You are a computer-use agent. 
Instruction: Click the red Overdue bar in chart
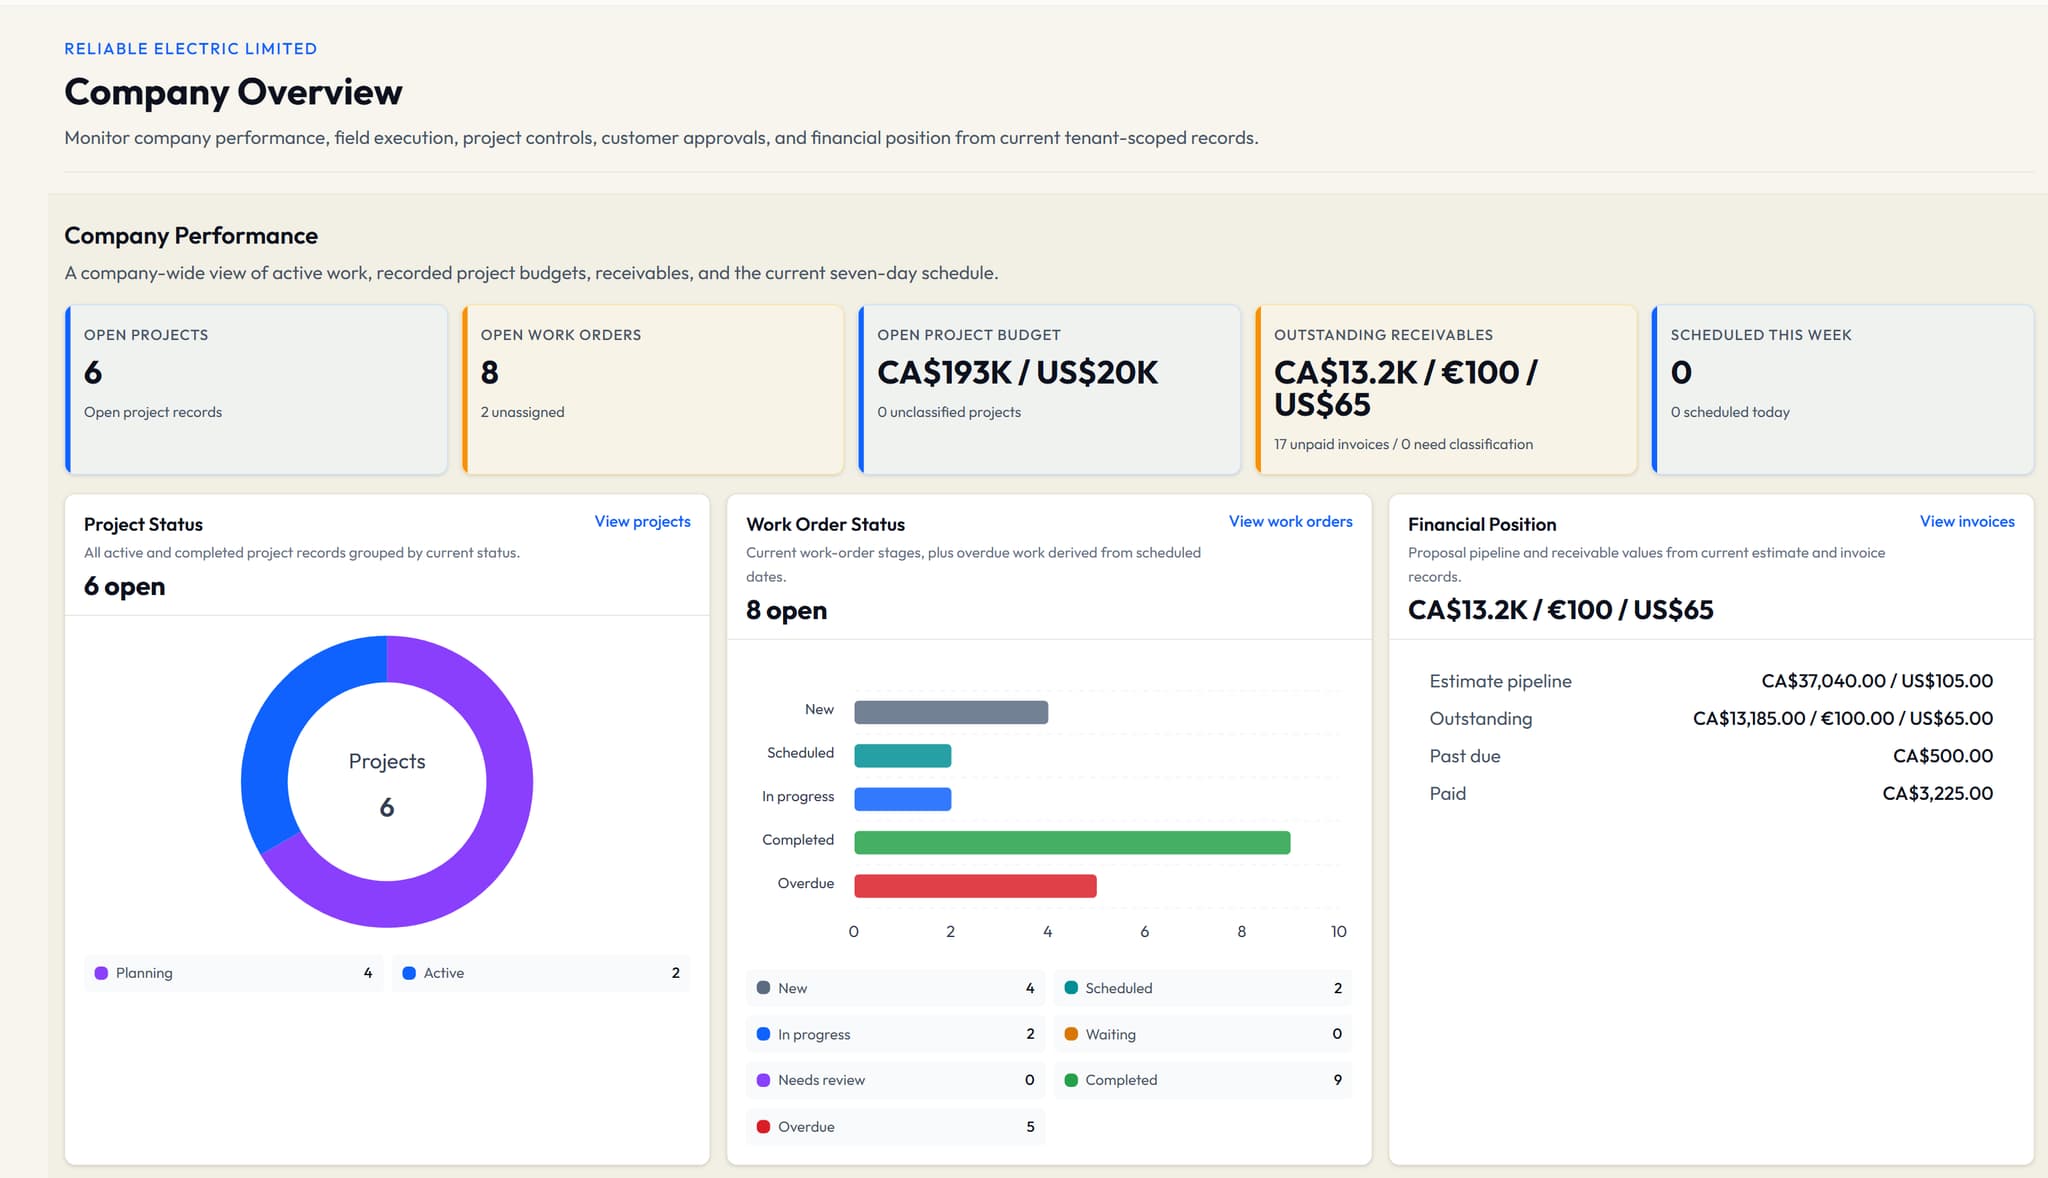[x=975, y=886]
